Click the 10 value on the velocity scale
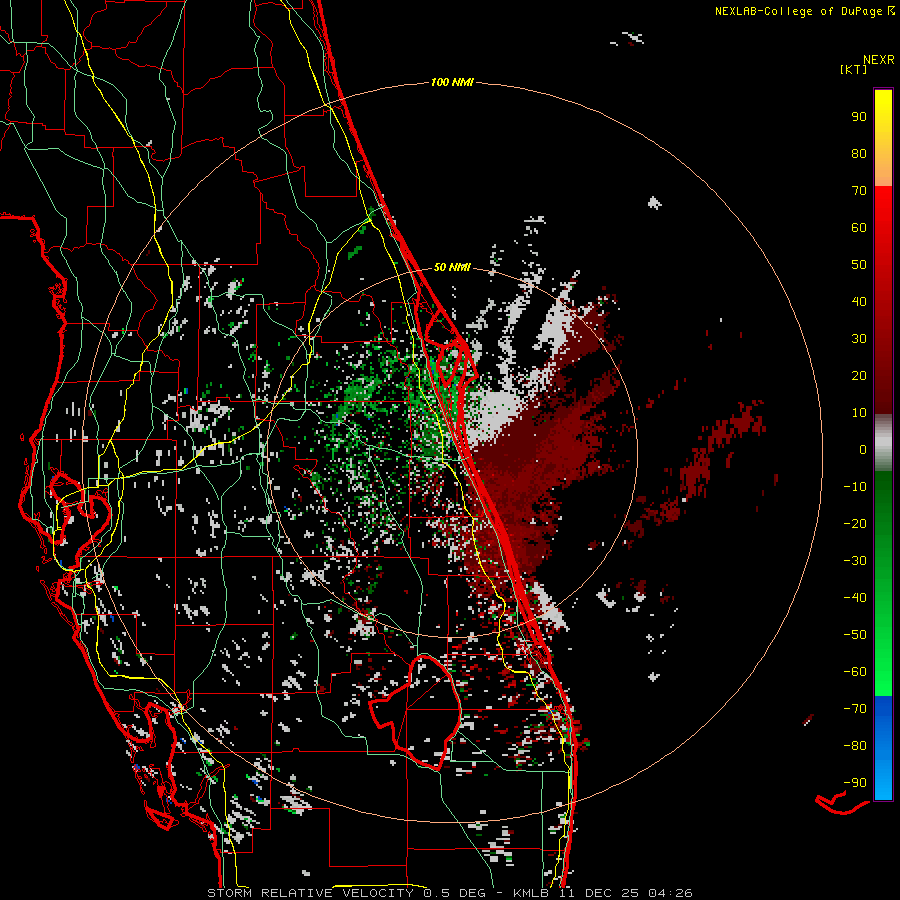 pos(859,413)
